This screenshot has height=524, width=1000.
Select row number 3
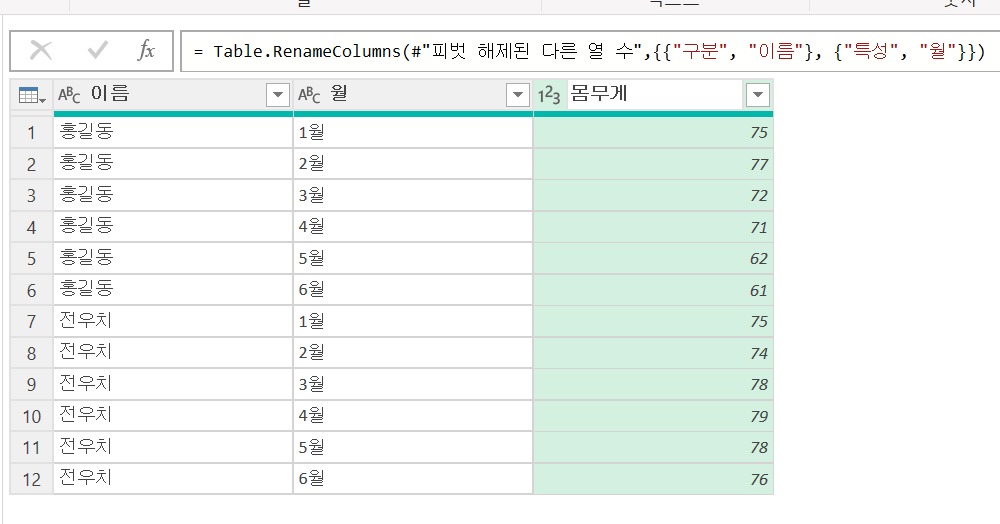point(31,196)
